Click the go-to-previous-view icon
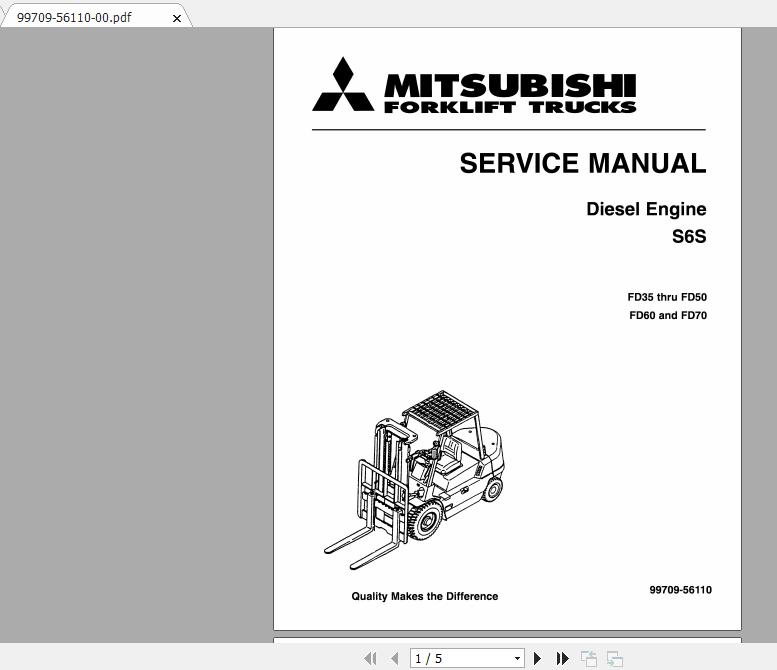Image resolution: width=777 pixels, height=670 pixels. point(589,659)
